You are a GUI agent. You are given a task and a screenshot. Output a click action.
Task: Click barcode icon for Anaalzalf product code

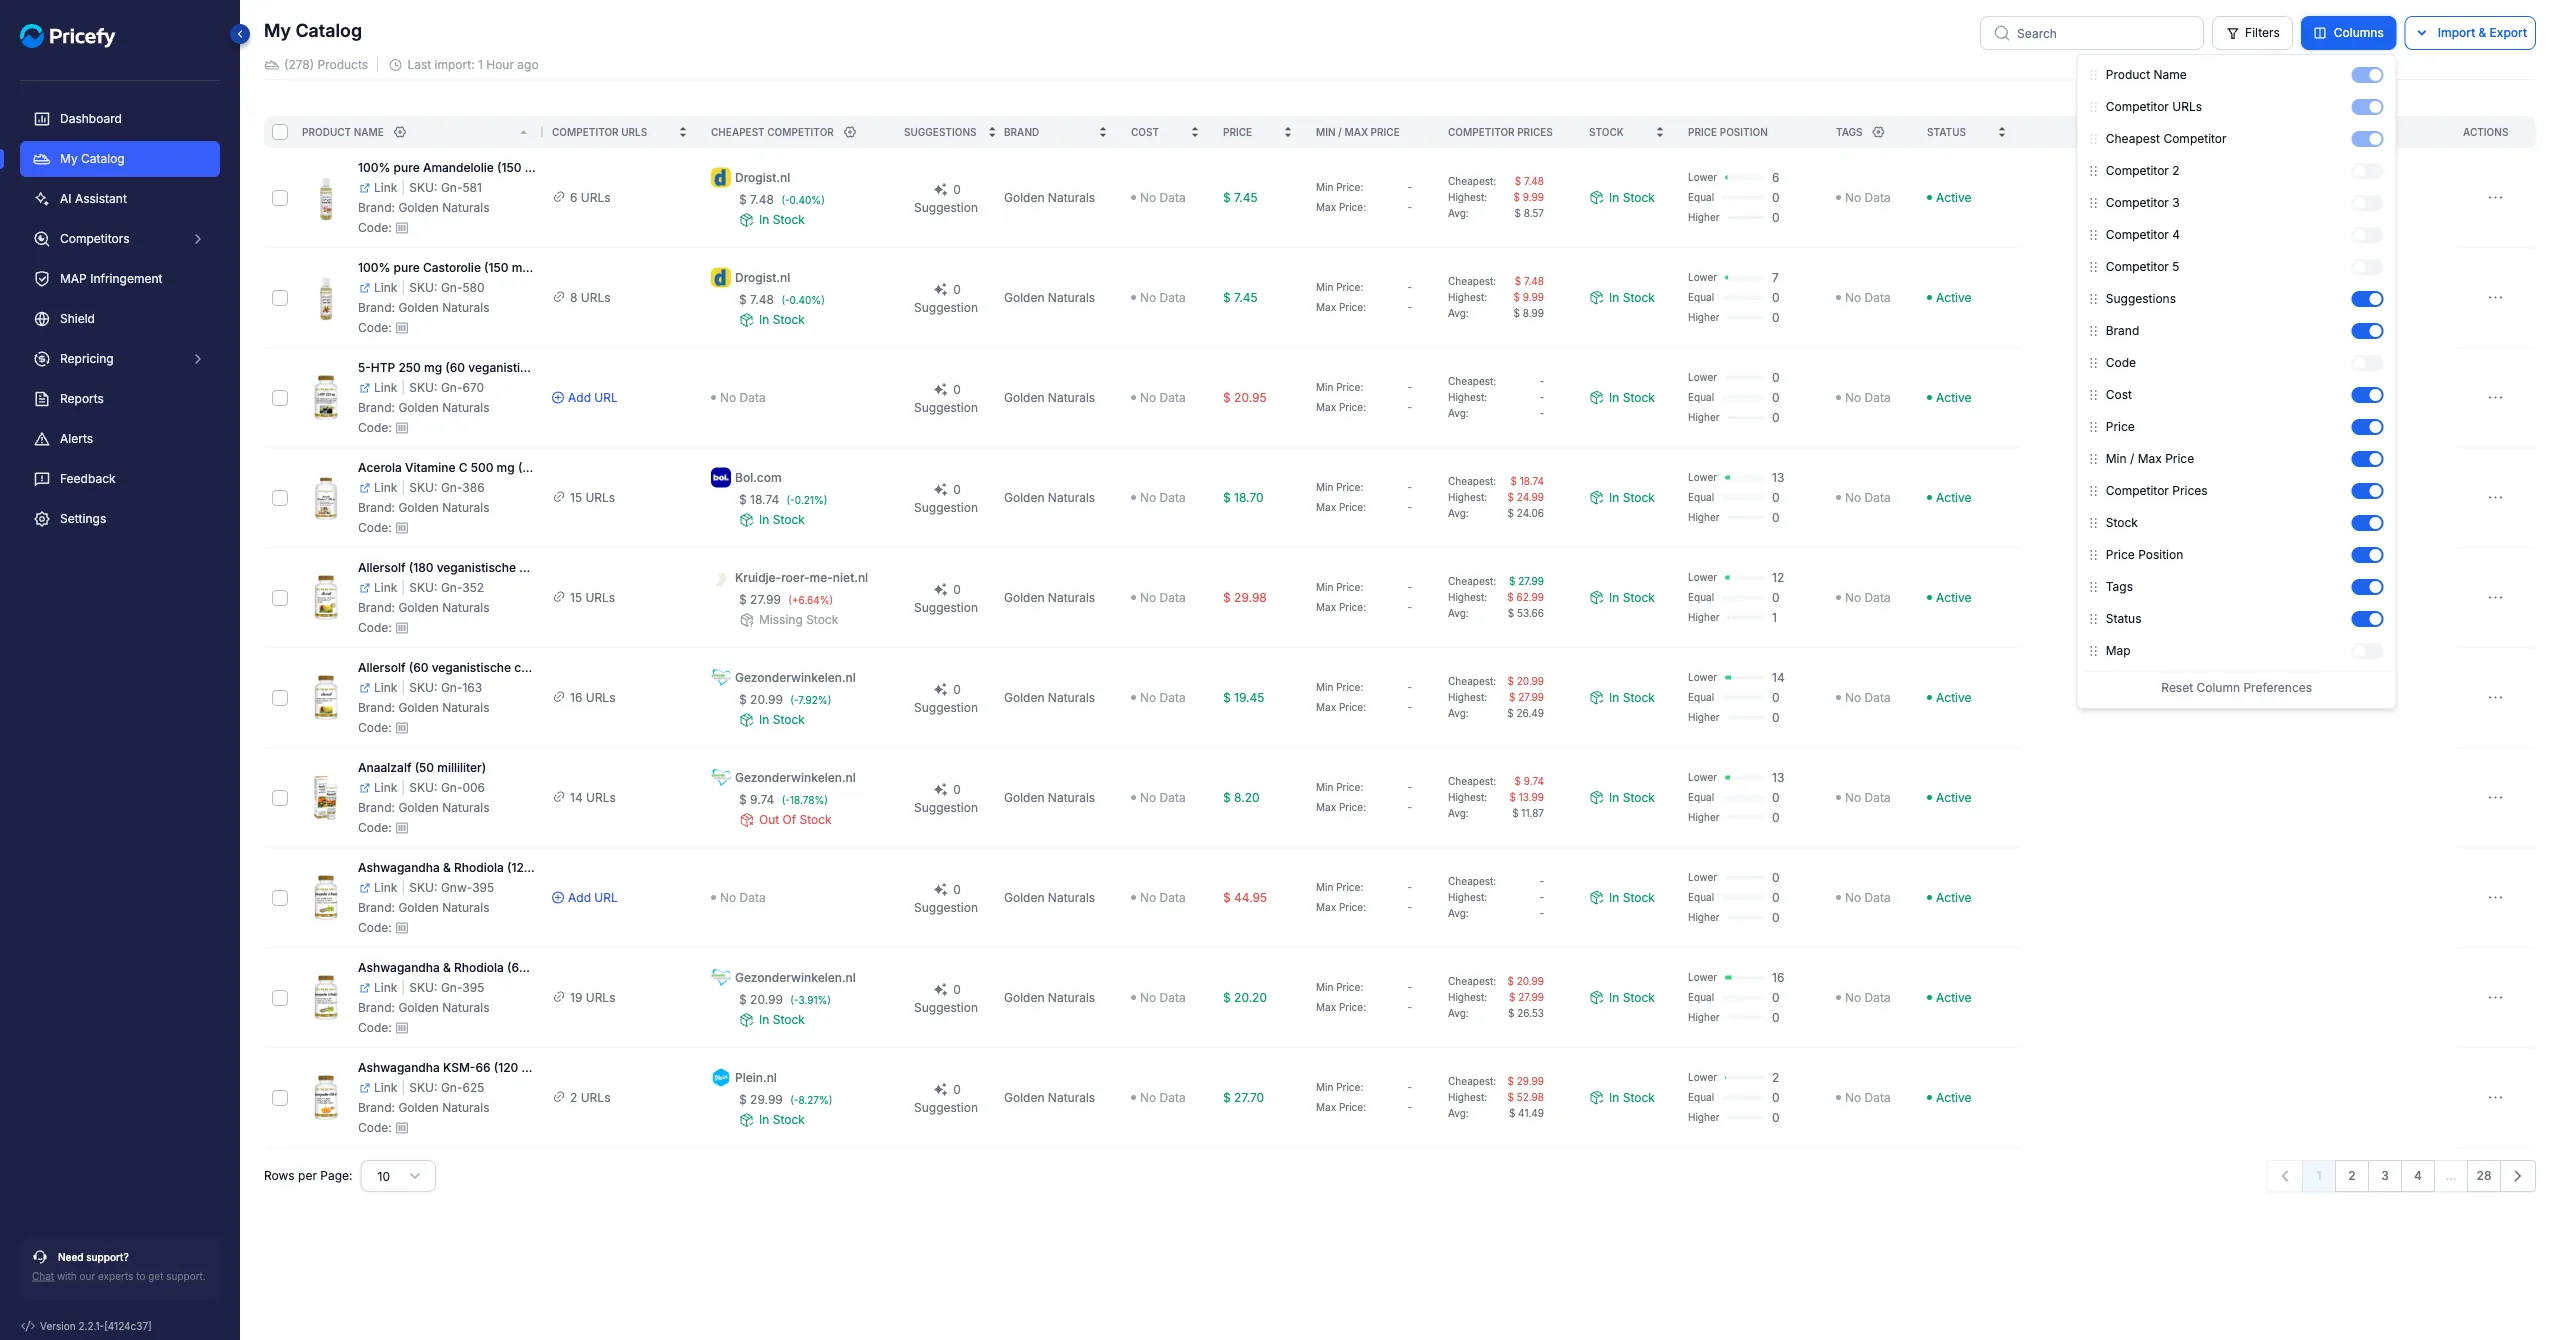click(402, 828)
